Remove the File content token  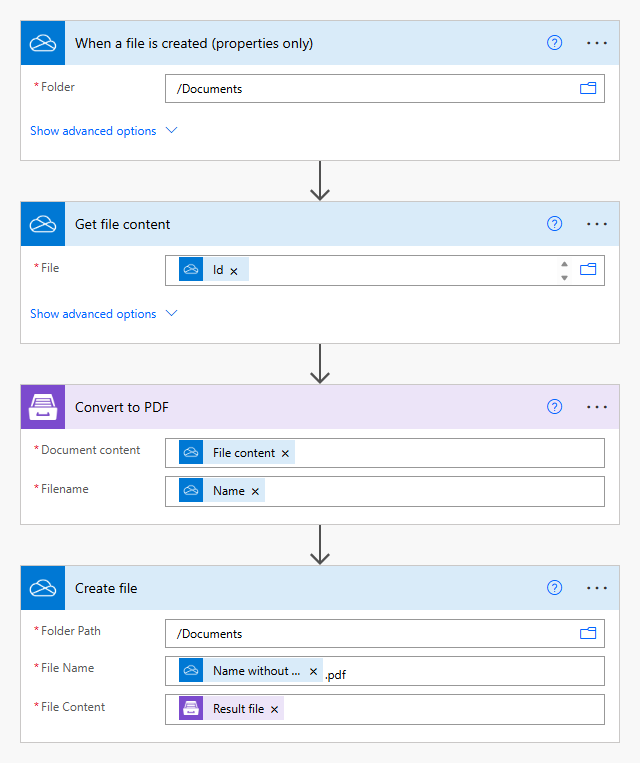[x=285, y=454]
